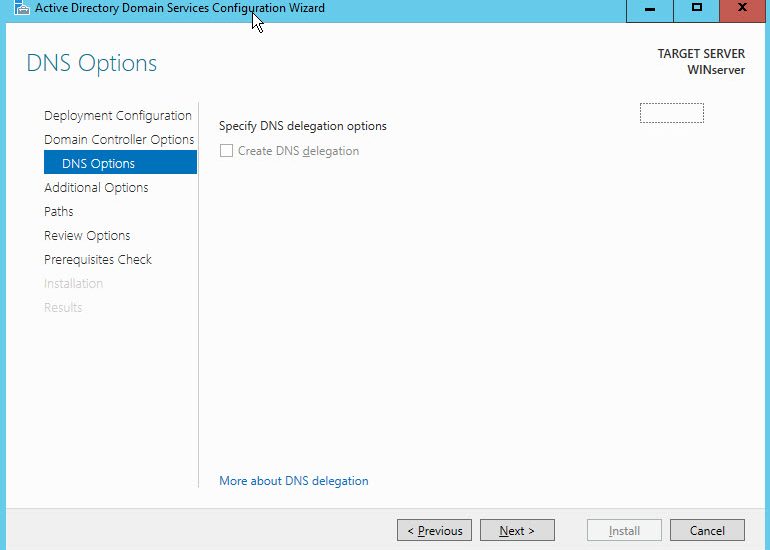Viewport: 770px width, 550px height.
Task: Jump to Additional Options step
Action: point(96,188)
